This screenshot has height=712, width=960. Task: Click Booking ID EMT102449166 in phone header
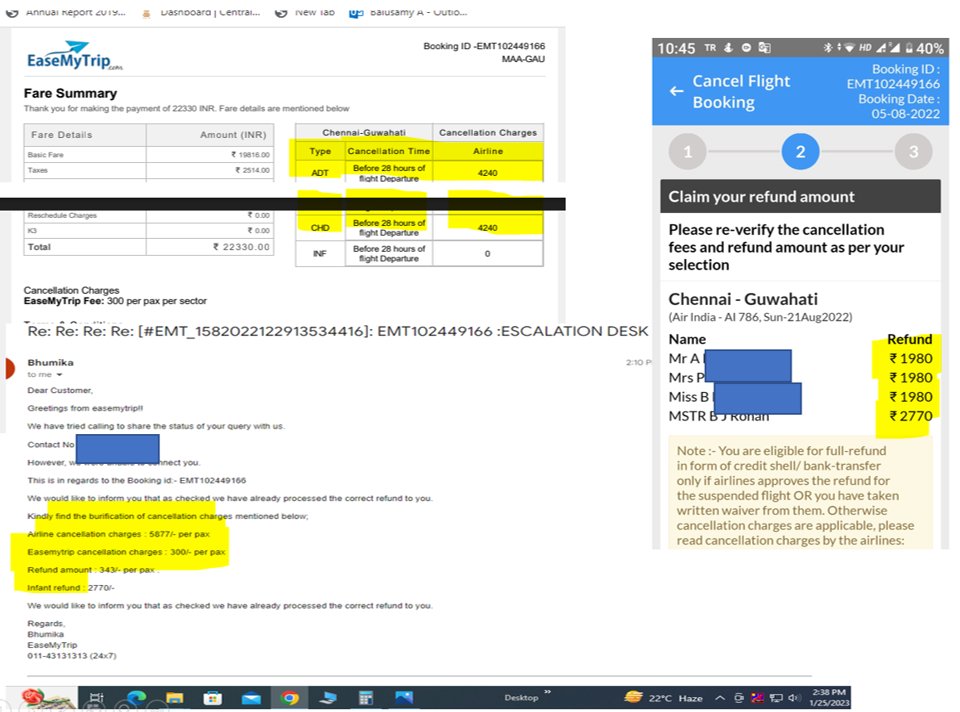[x=893, y=77]
